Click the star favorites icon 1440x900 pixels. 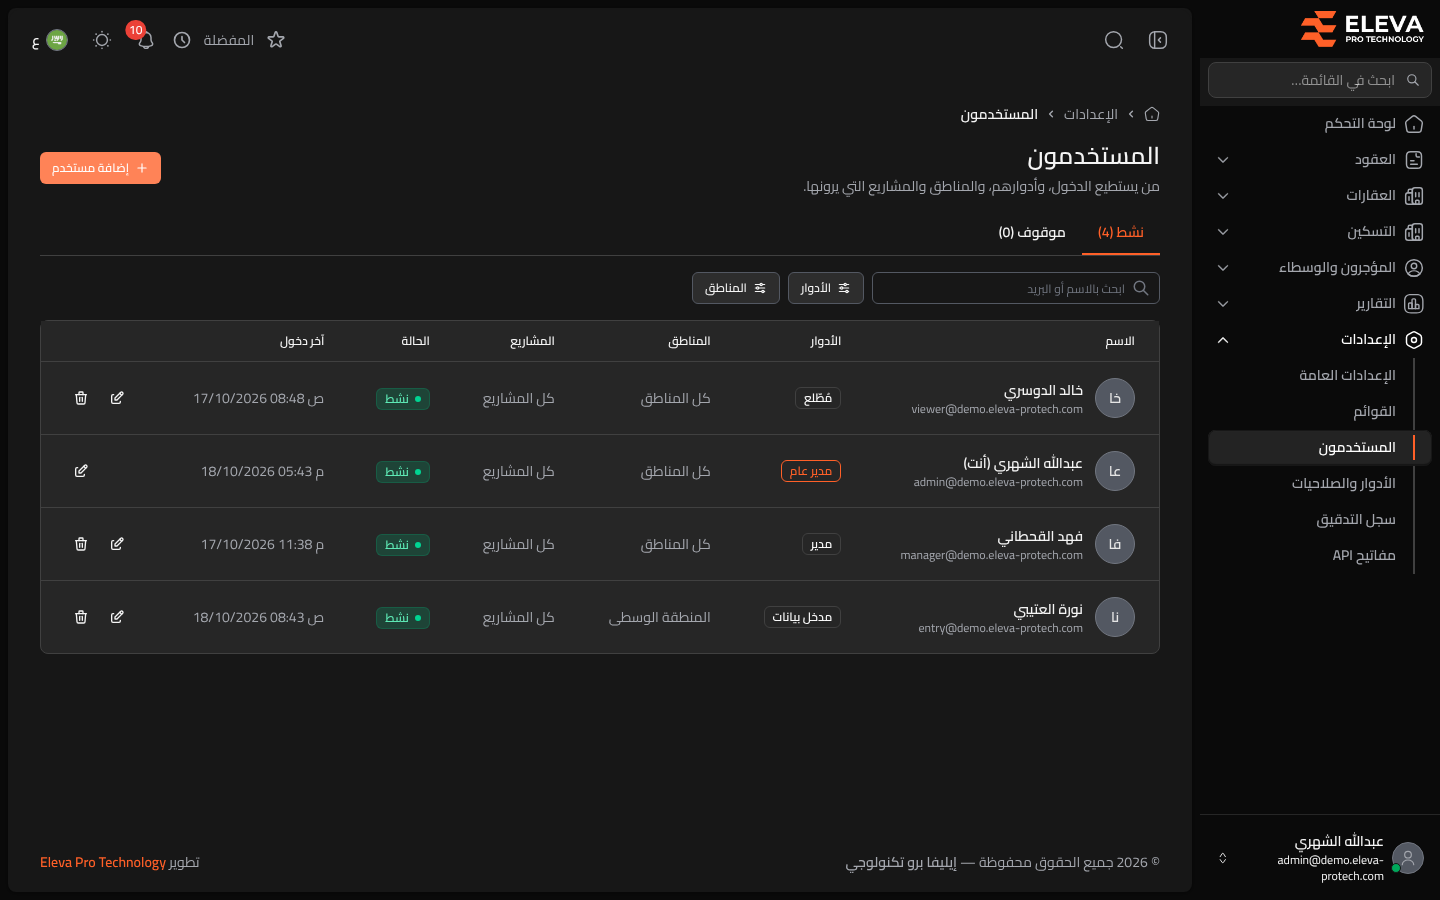pos(276,40)
